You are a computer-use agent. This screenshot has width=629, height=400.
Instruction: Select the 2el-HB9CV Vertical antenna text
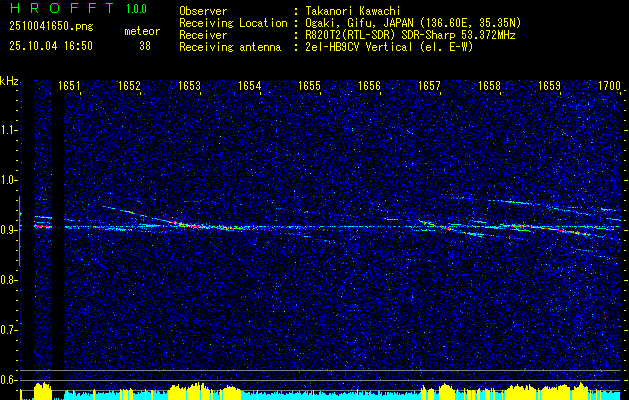[389, 47]
